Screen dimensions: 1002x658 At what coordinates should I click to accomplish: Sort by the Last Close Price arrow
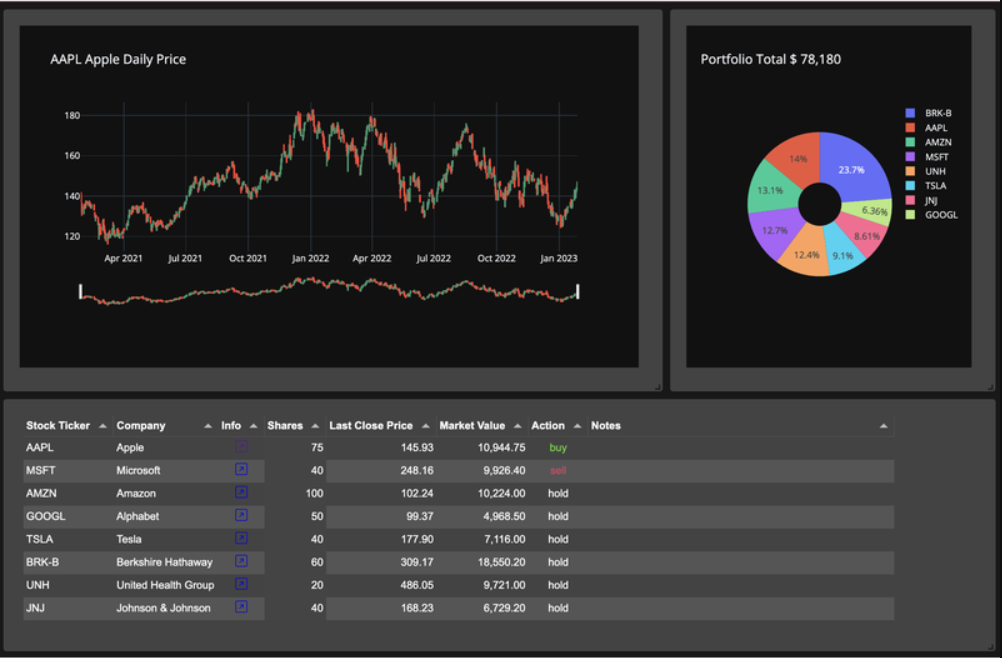coord(426,426)
